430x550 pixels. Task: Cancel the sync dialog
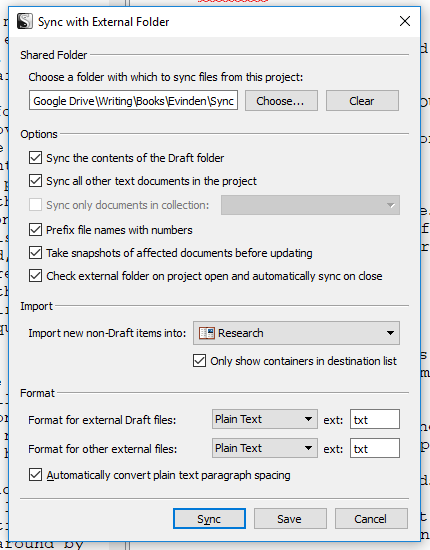point(371,518)
